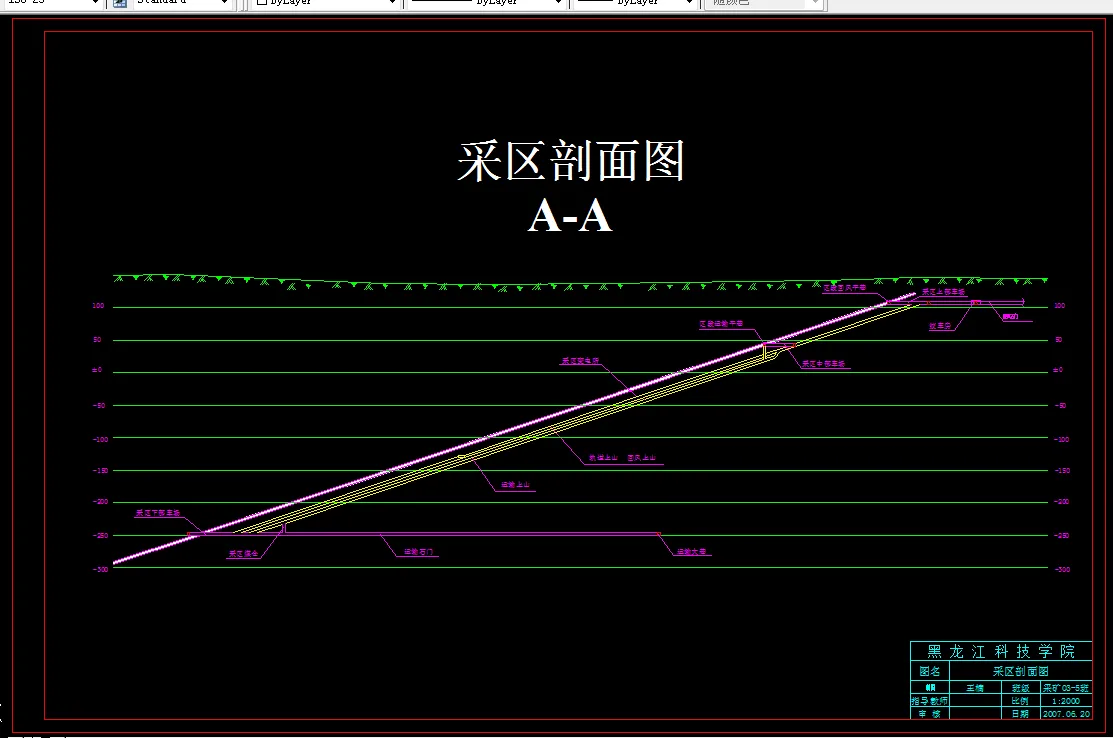The width and height of the screenshot is (1113, 738).
Task: Open the lineweight ByLayer dropdown
Action: (x=687, y=2)
